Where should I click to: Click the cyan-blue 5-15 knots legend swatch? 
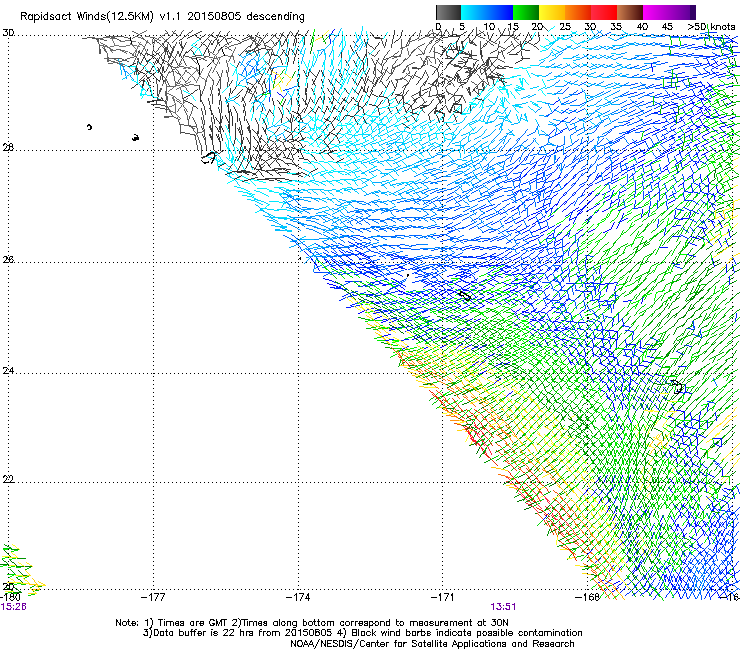[x=487, y=12]
